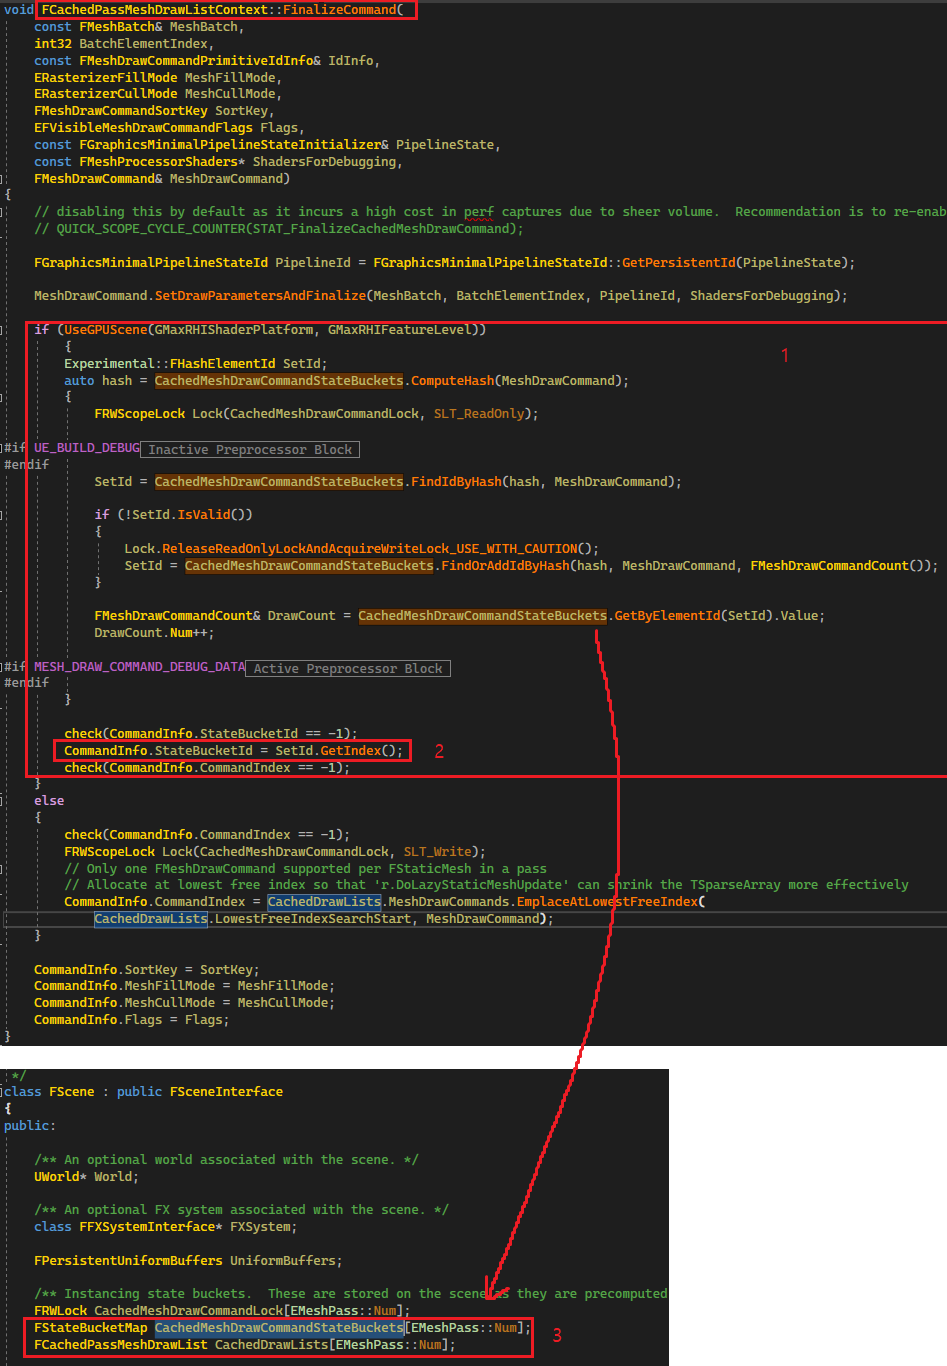947x1366 pixels.
Task: Click the EFVisibleMeshDrawCommandFlags type name
Action: pos(143,128)
